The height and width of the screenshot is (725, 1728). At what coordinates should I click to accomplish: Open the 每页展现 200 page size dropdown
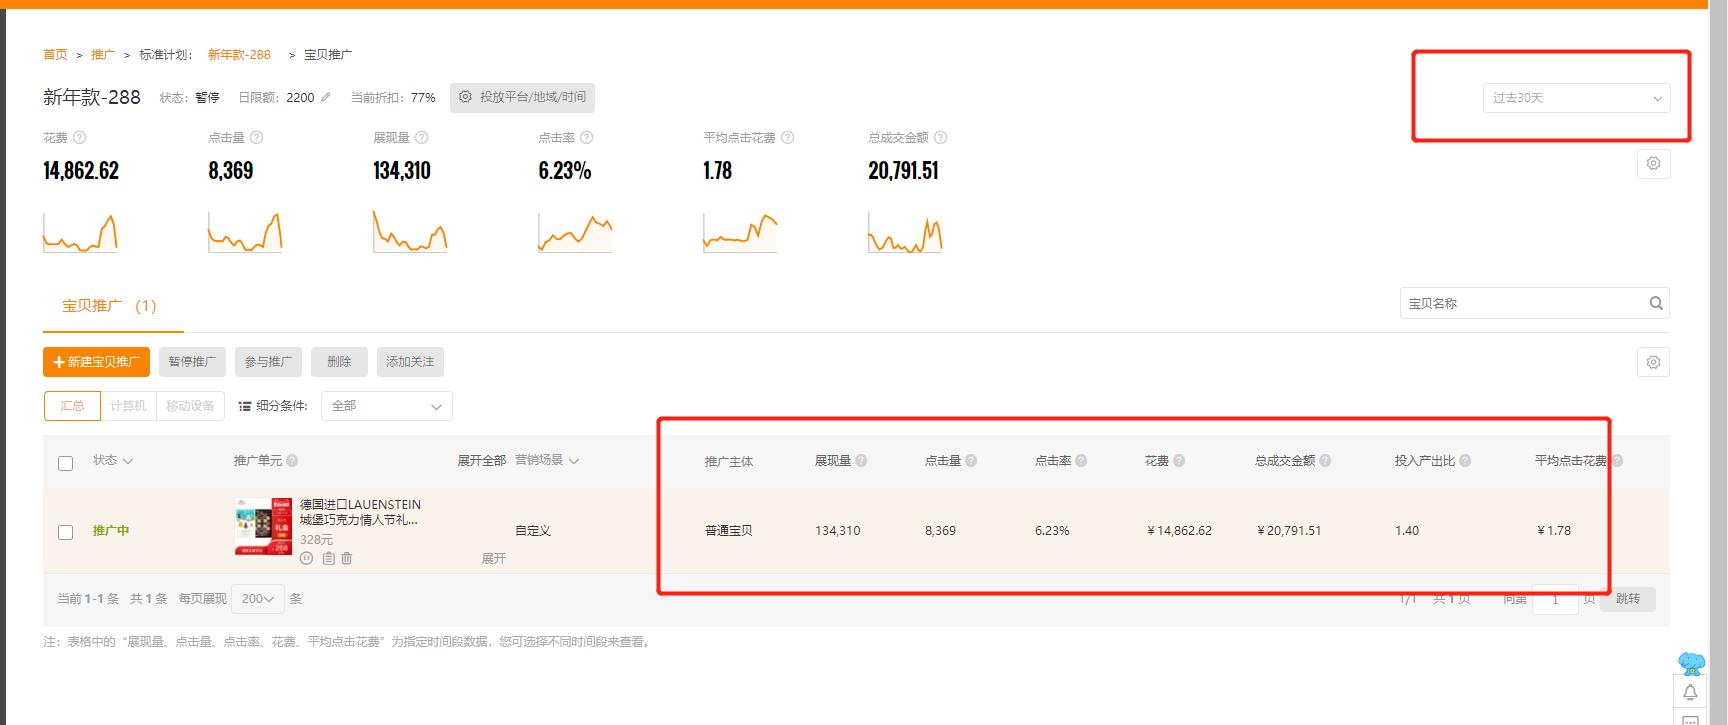[258, 599]
